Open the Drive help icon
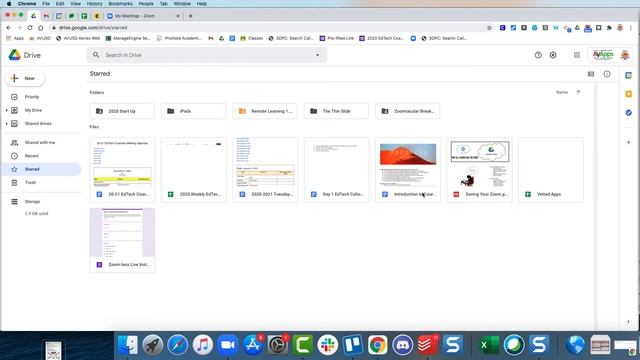Image resolution: width=640 pixels, height=360 pixels. tap(538, 55)
